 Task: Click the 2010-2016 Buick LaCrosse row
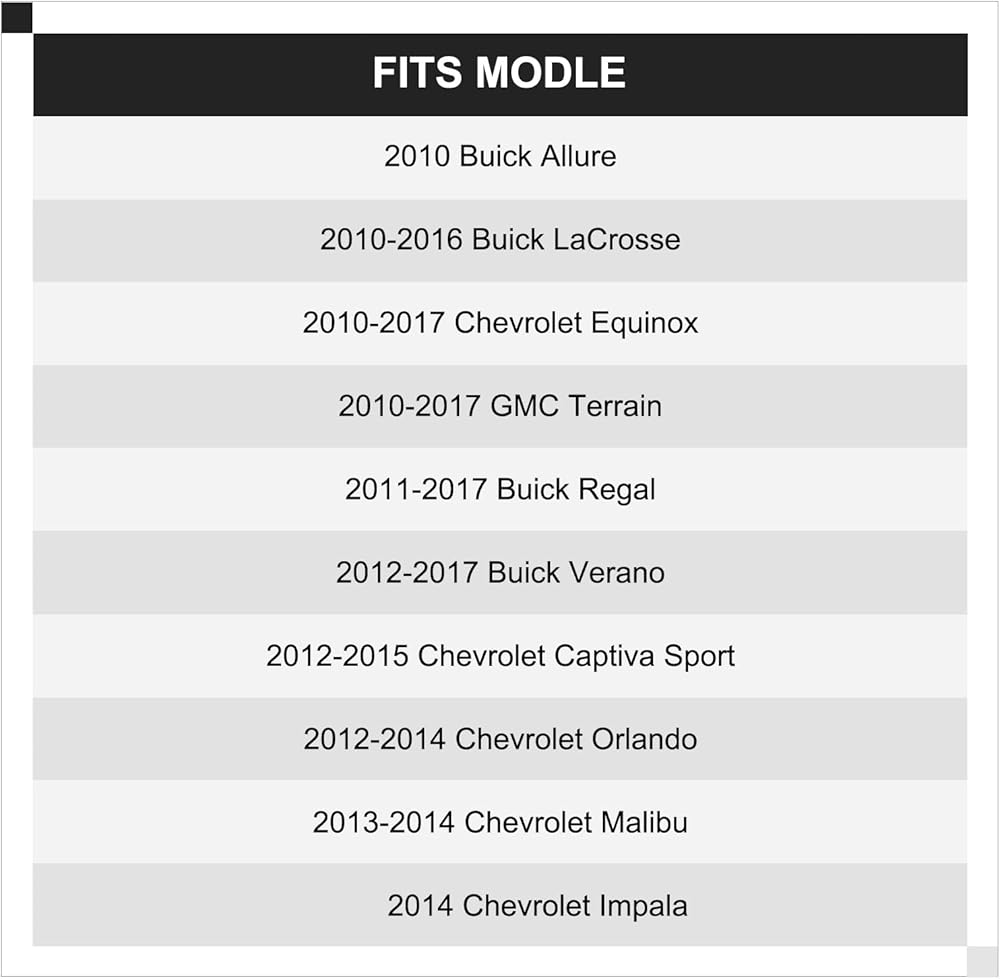coord(500,240)
